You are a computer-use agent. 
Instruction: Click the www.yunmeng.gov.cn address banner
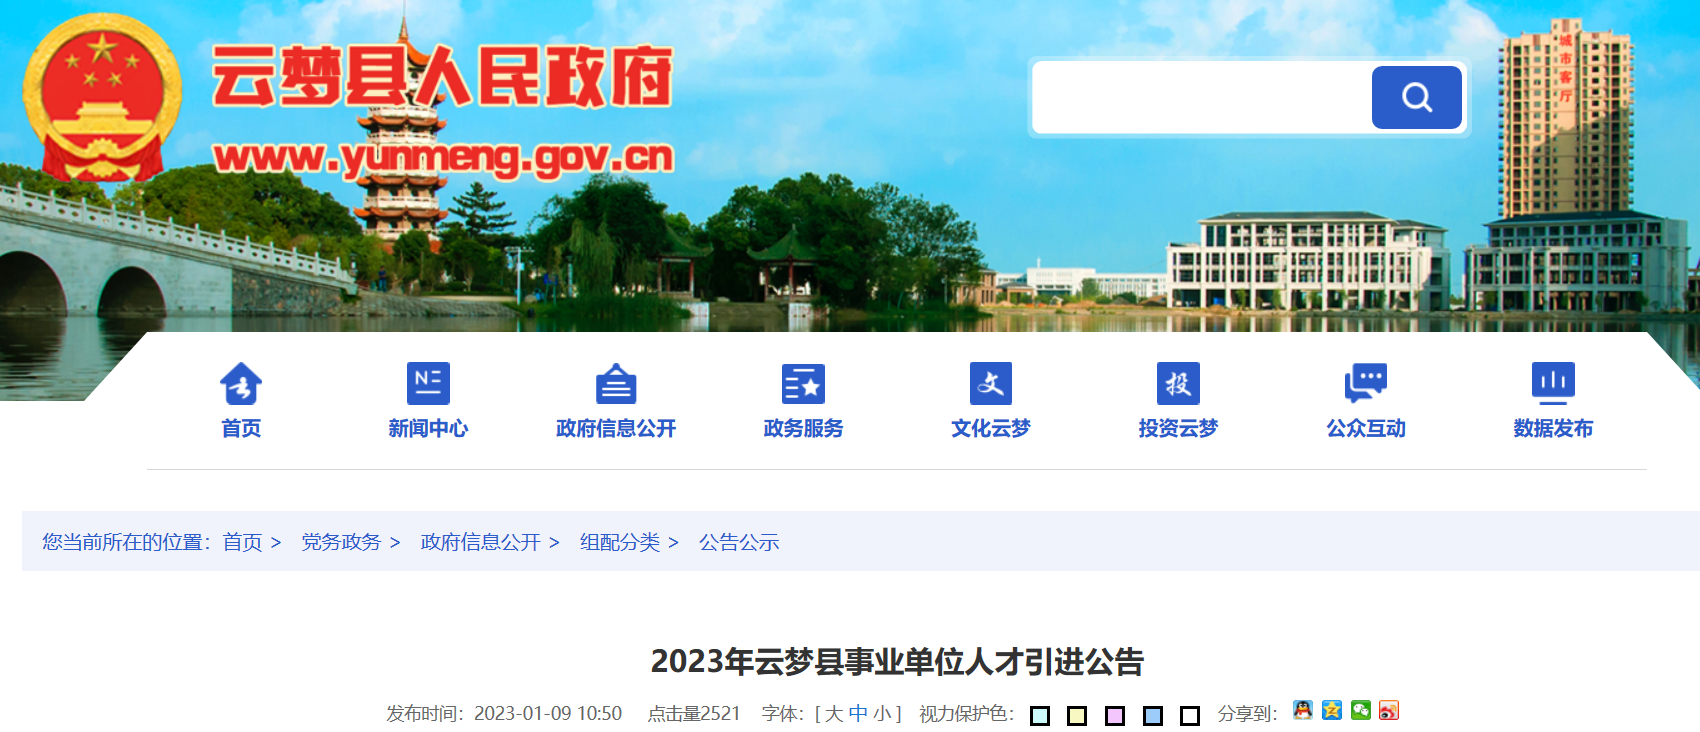[x=443, y=158]
